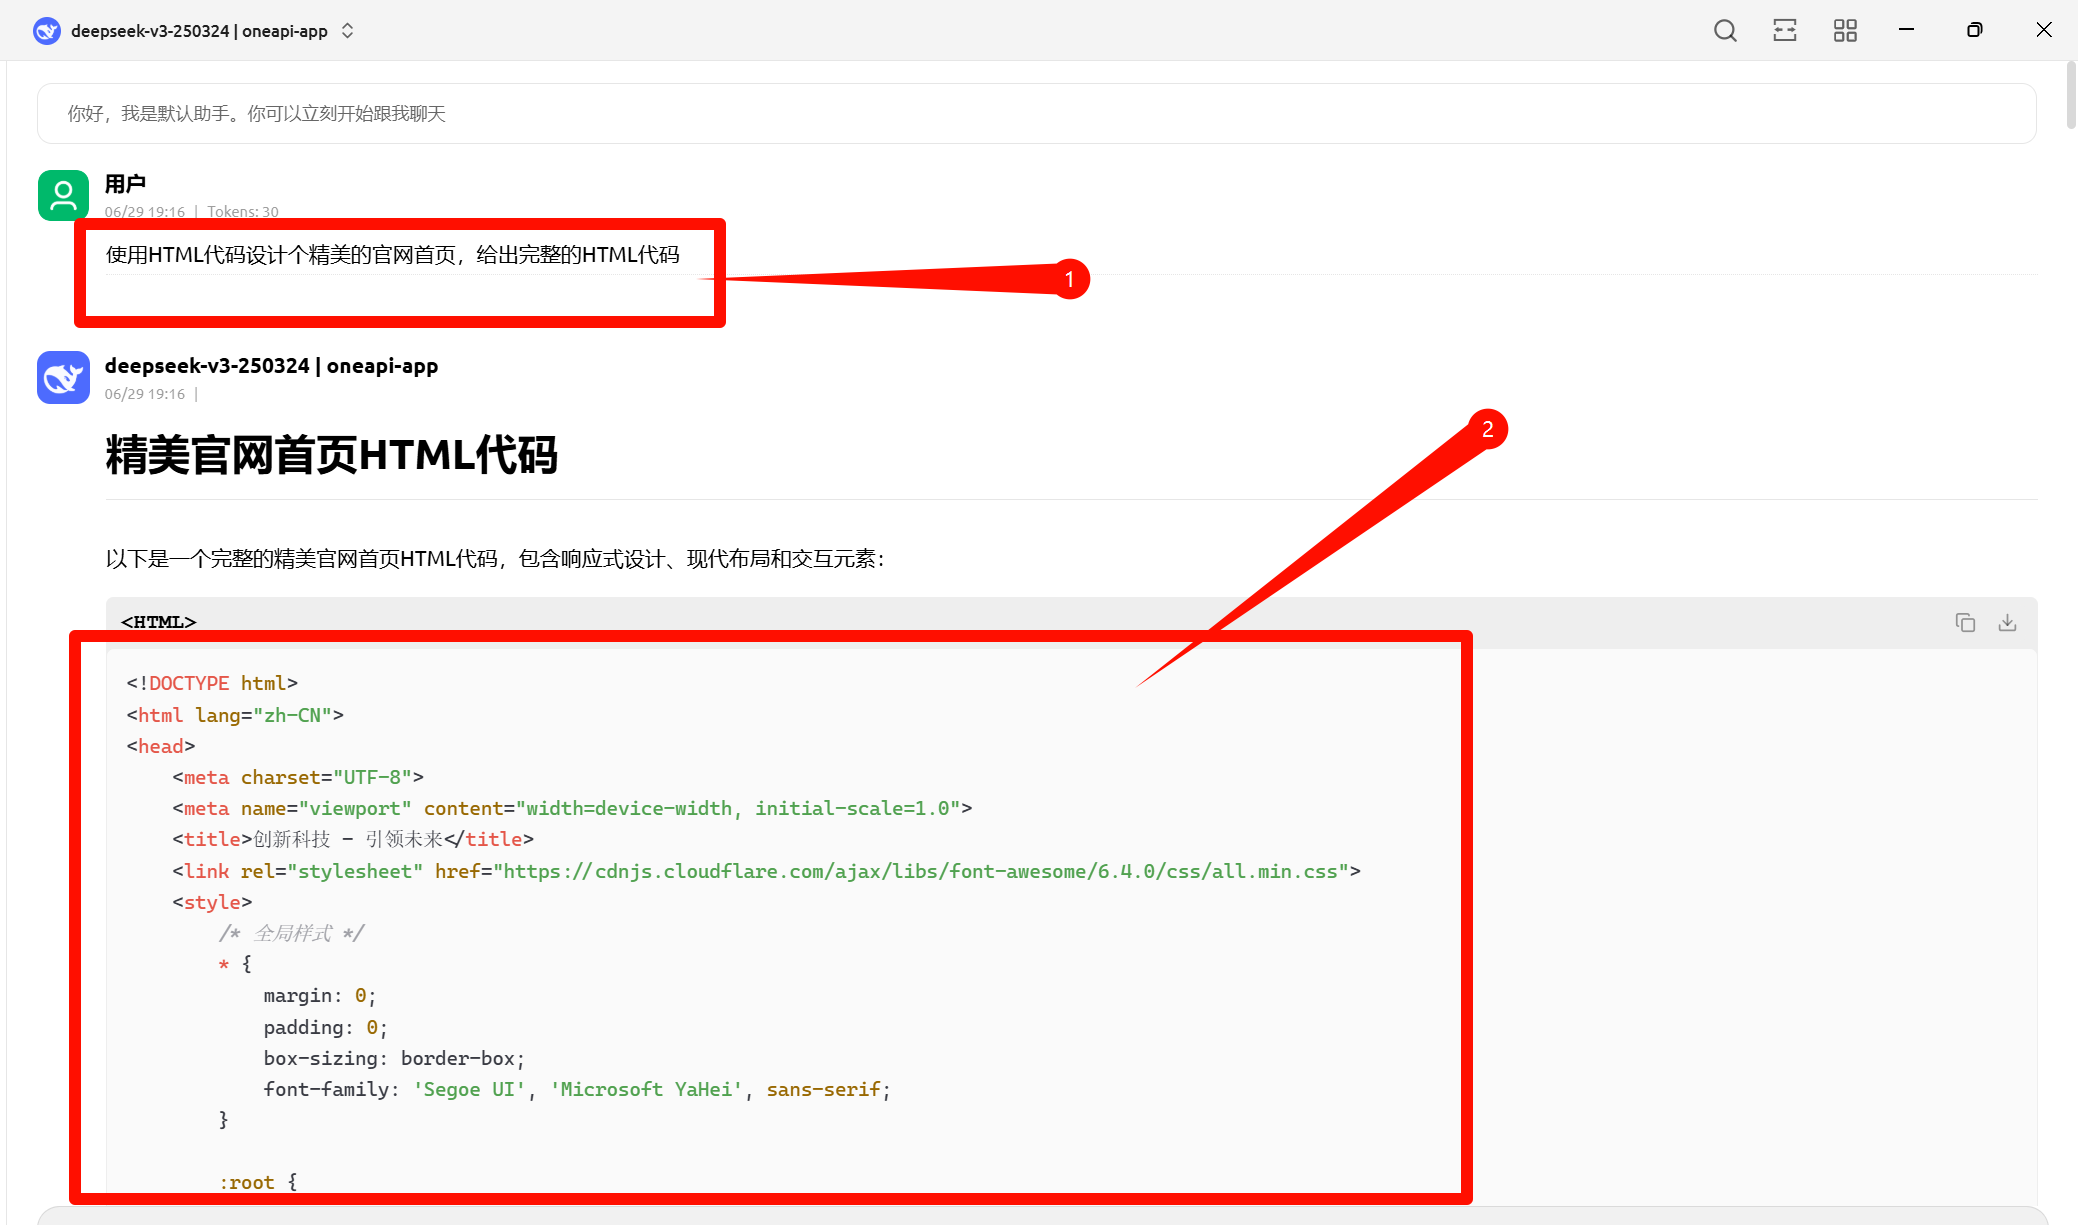Copy the HTML code block
Screen dimensions: 2078x1225
[x=1965, y=623]
